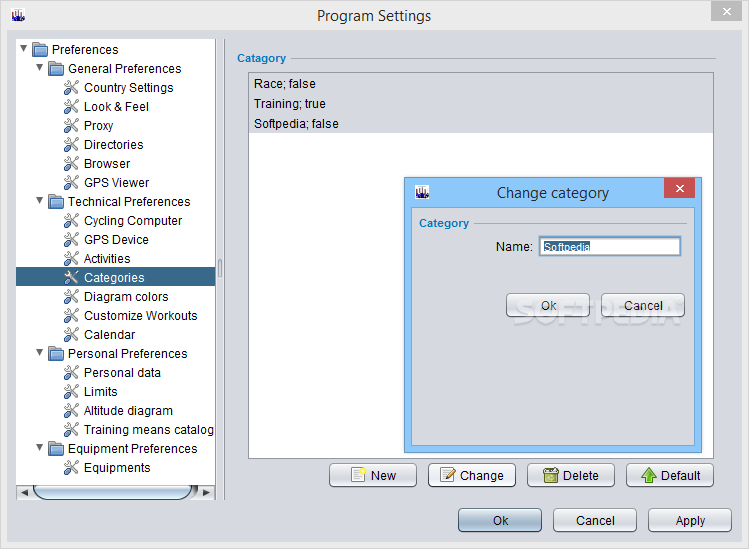Click Cancel in Program Settings
The image size is (749, 549).
tap(595, 520)
